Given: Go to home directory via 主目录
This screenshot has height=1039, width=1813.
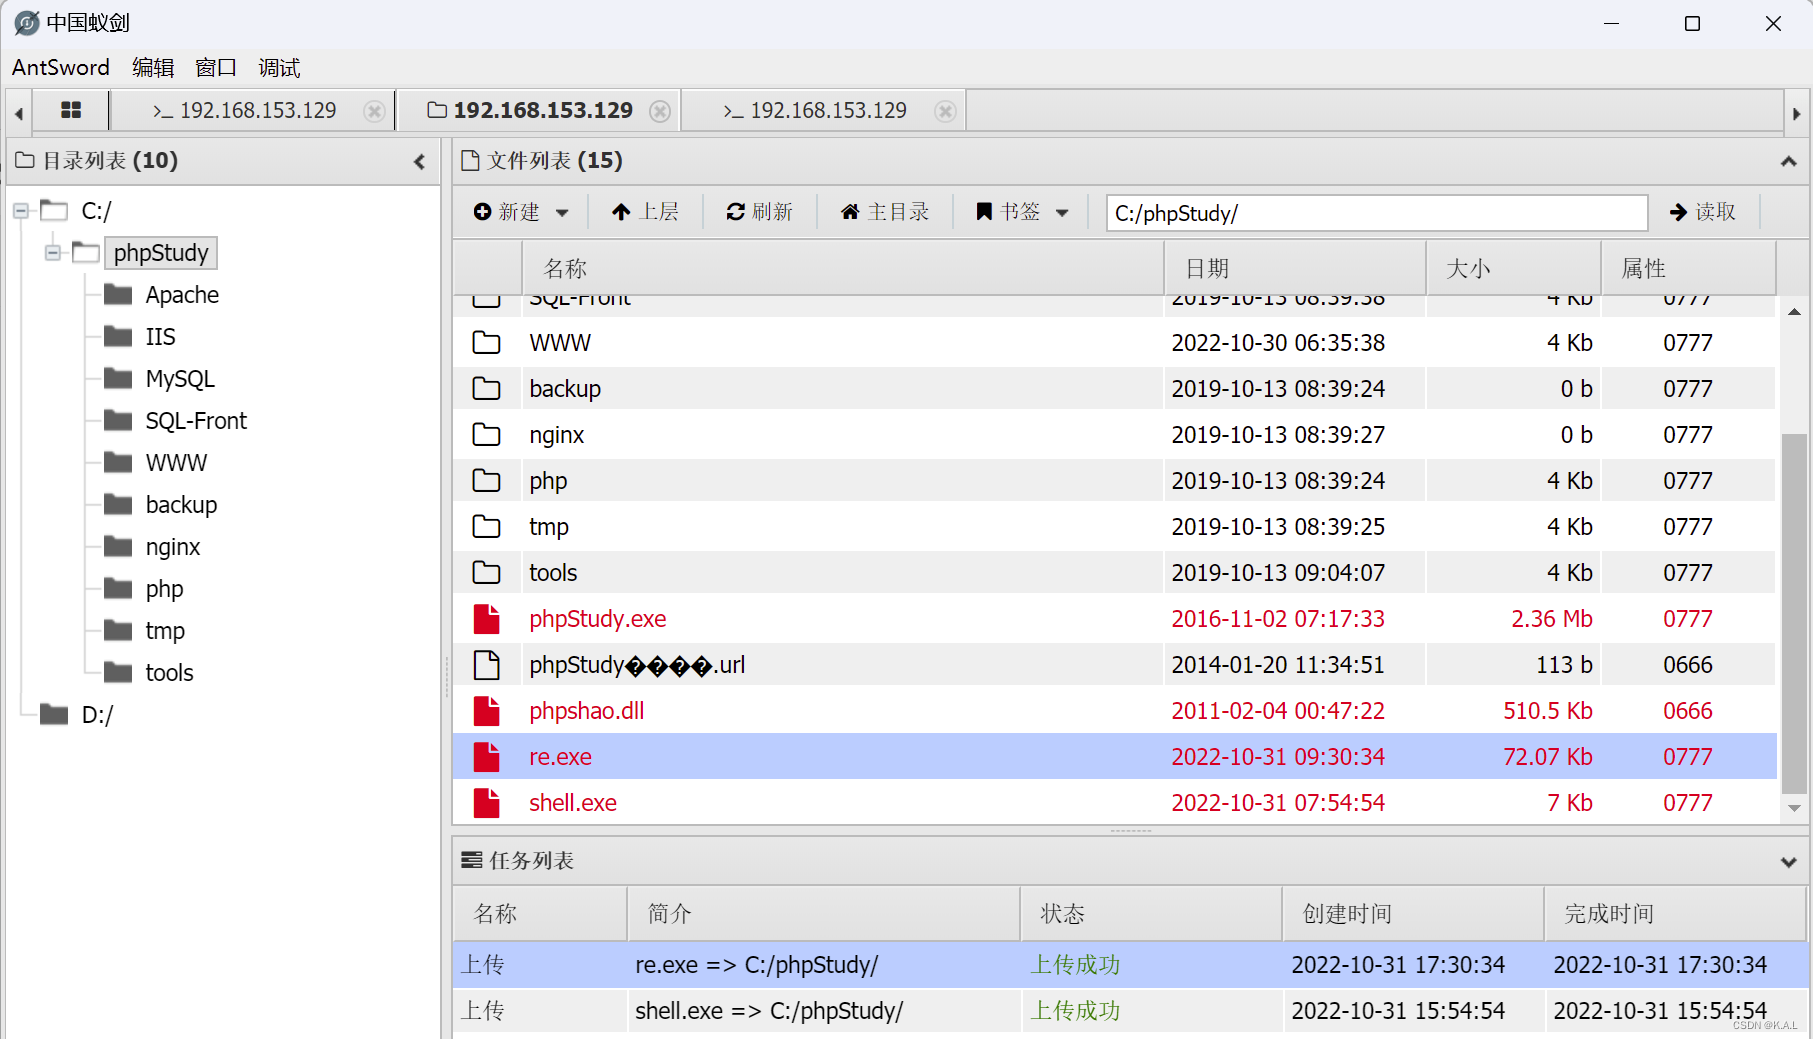Looking at the screenshot, I should (x=885, y=211).
